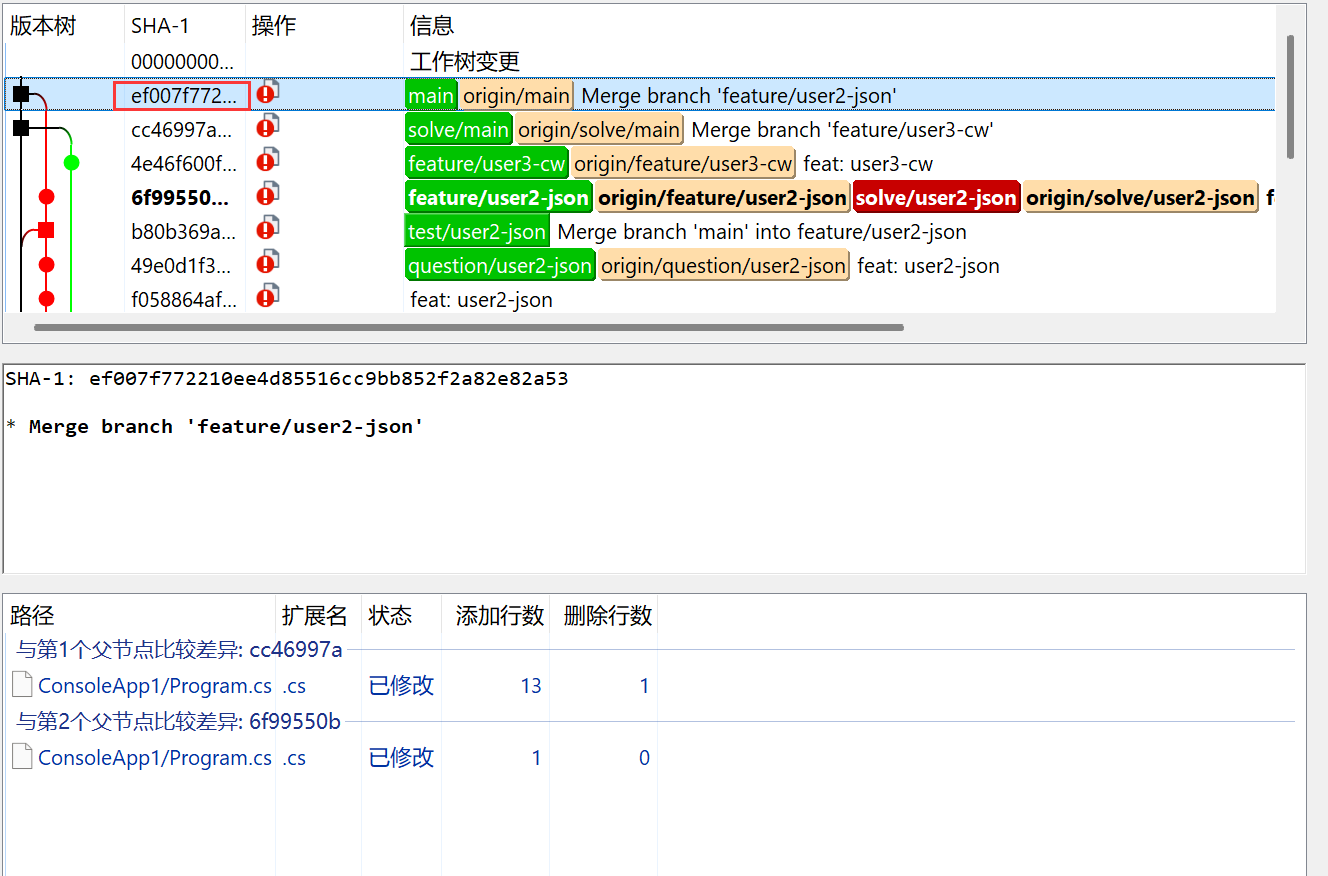1328x876 pixels.
Task: Select the message "feat: user3-cw"
Action: pos(868,164)
